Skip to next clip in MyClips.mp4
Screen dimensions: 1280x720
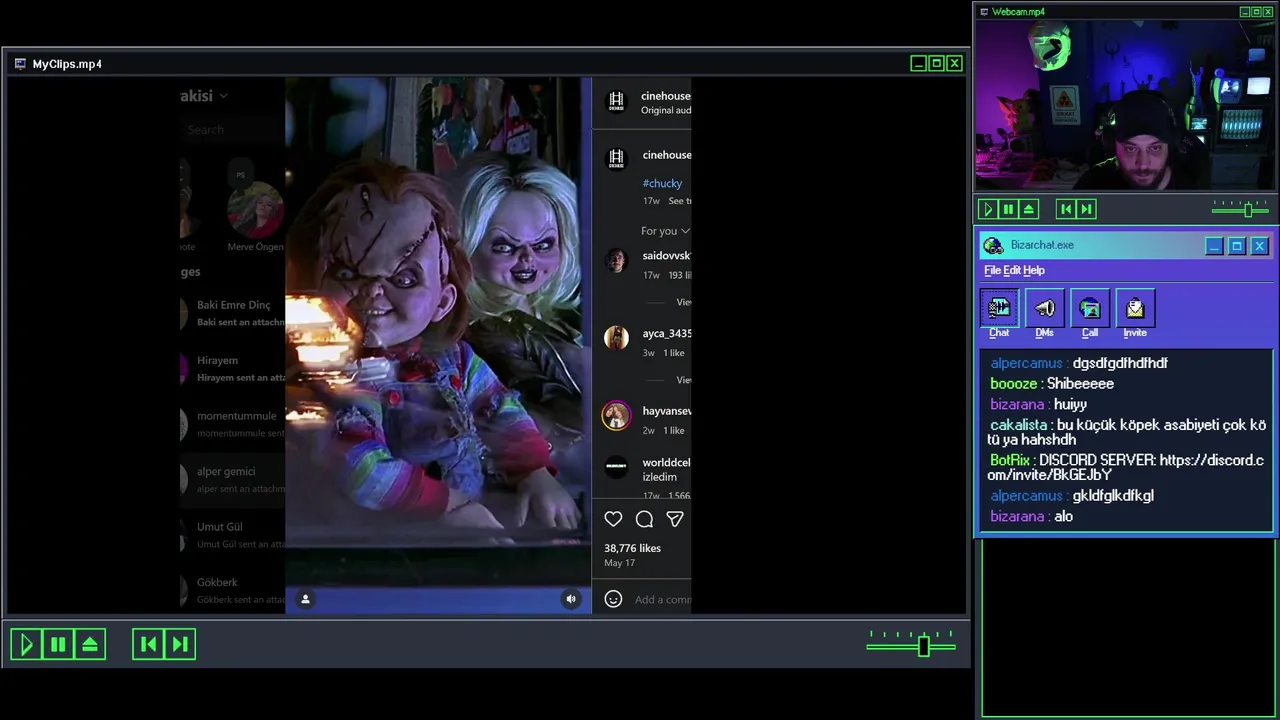click(180, 645)
